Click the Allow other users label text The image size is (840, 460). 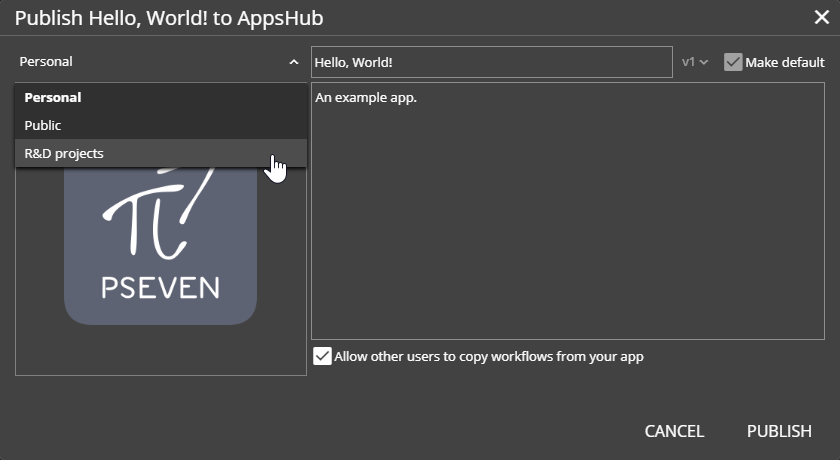488,356
